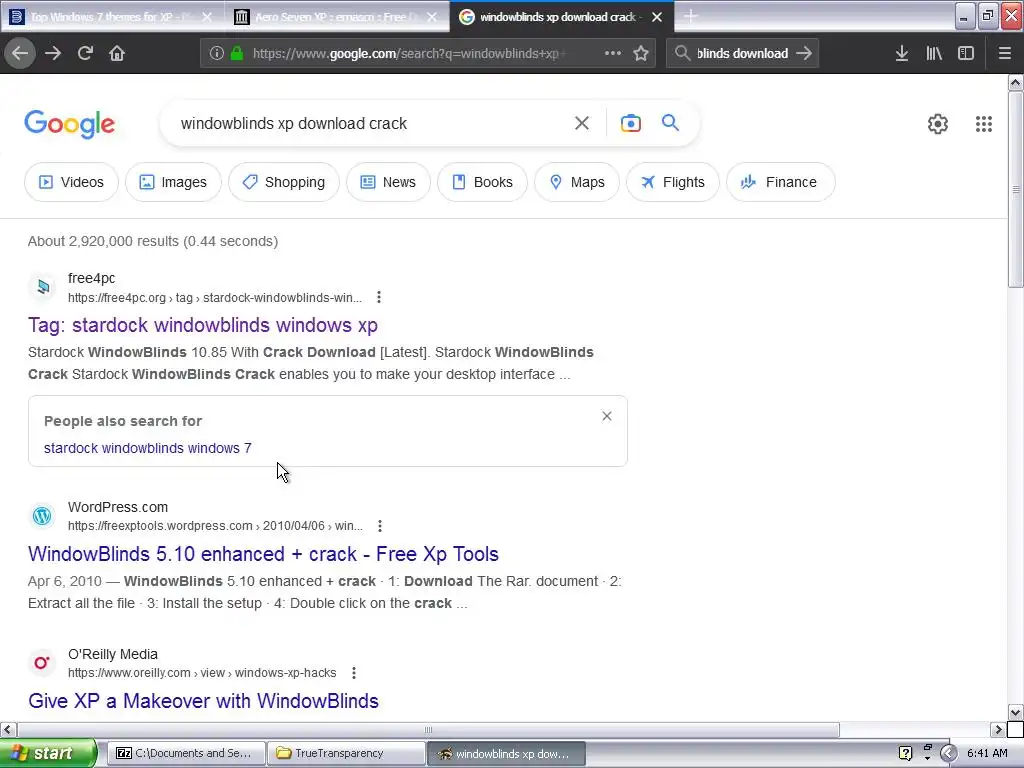Submit toolbar search with the arrow button
The width and height of the screenshot is (1024, 768).
tap(804, 53)
